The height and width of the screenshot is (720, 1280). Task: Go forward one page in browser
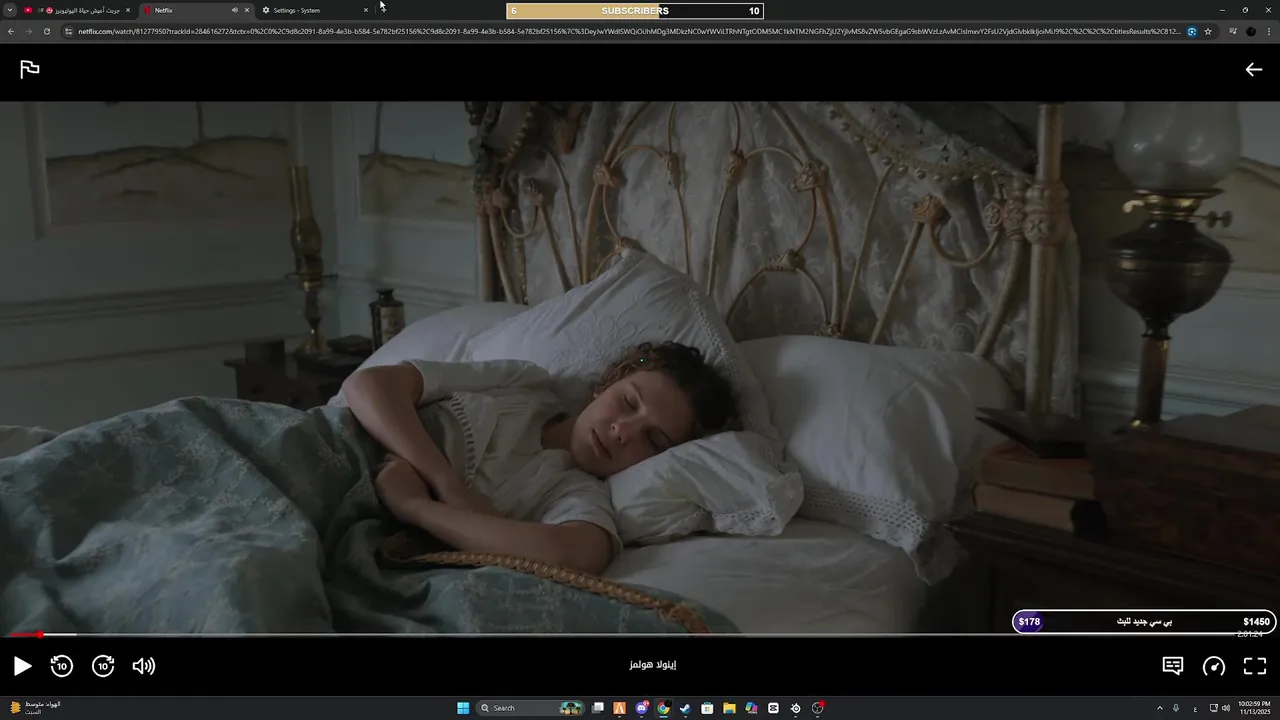pyautogui.click(x=28, y=31)
